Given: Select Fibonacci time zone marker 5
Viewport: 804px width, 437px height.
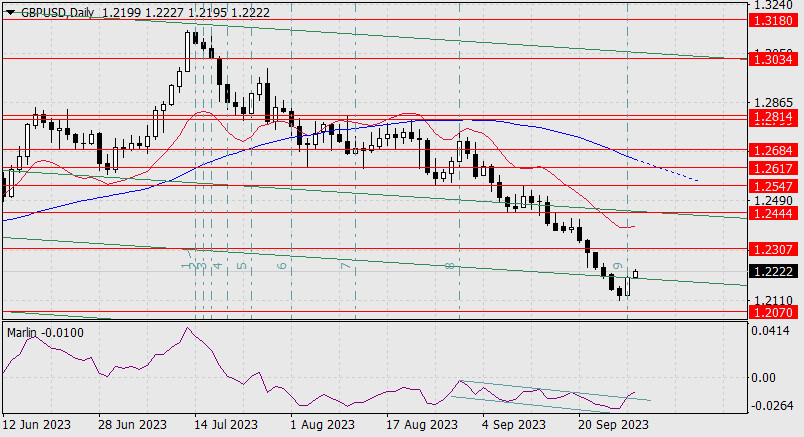Looking at the screenshot, I should coord(243,266).
